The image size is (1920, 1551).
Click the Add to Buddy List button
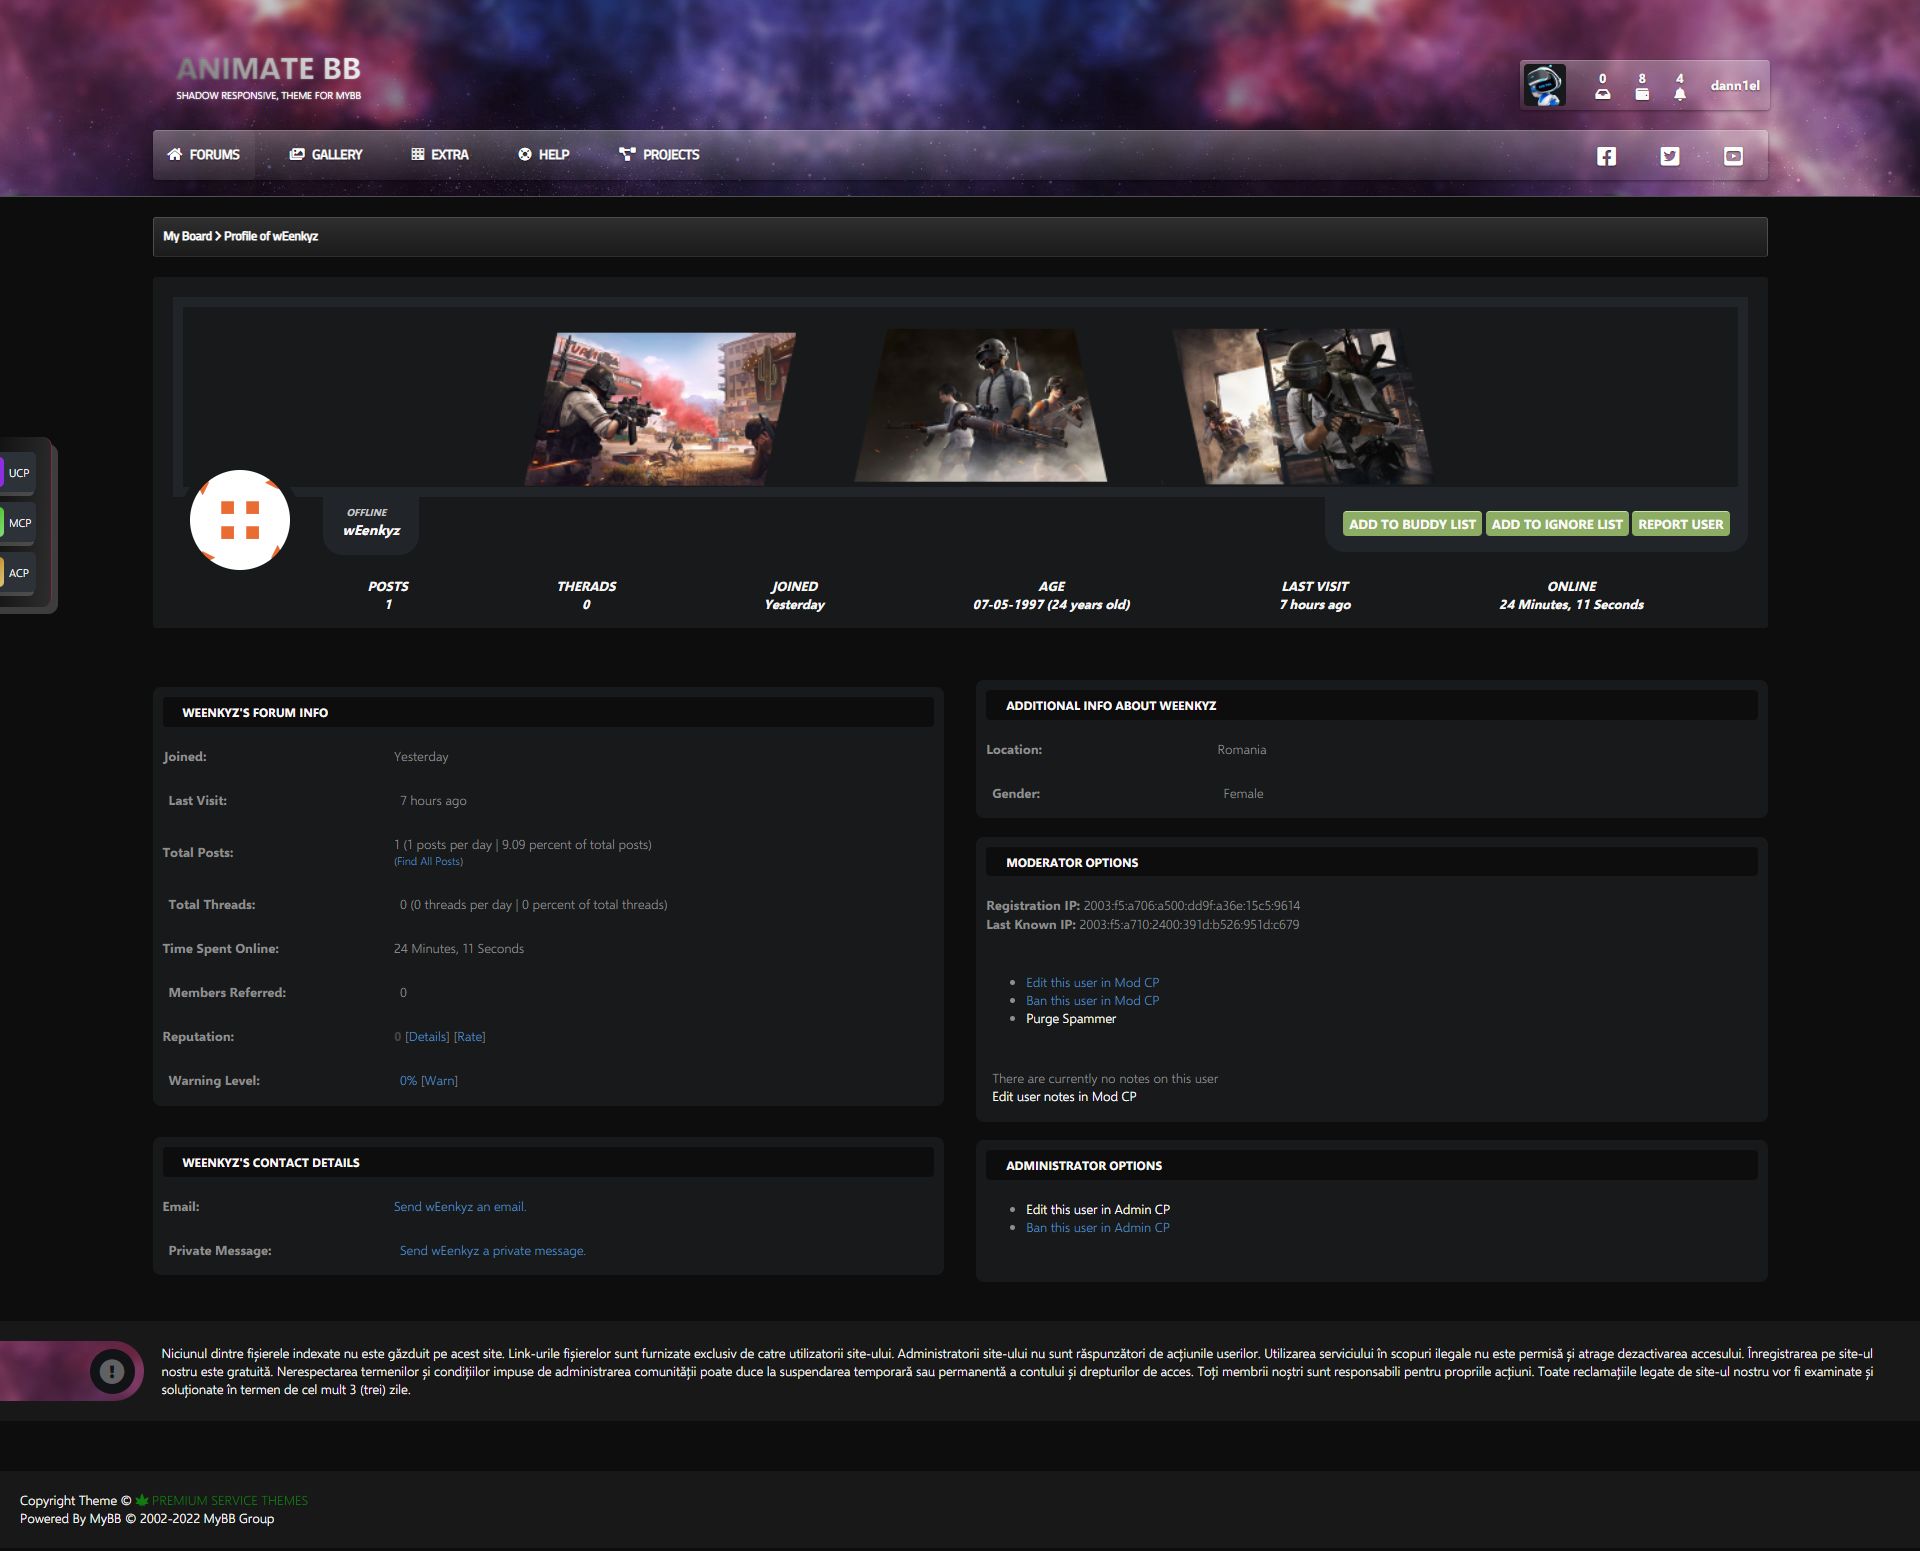coord(1411,524)
